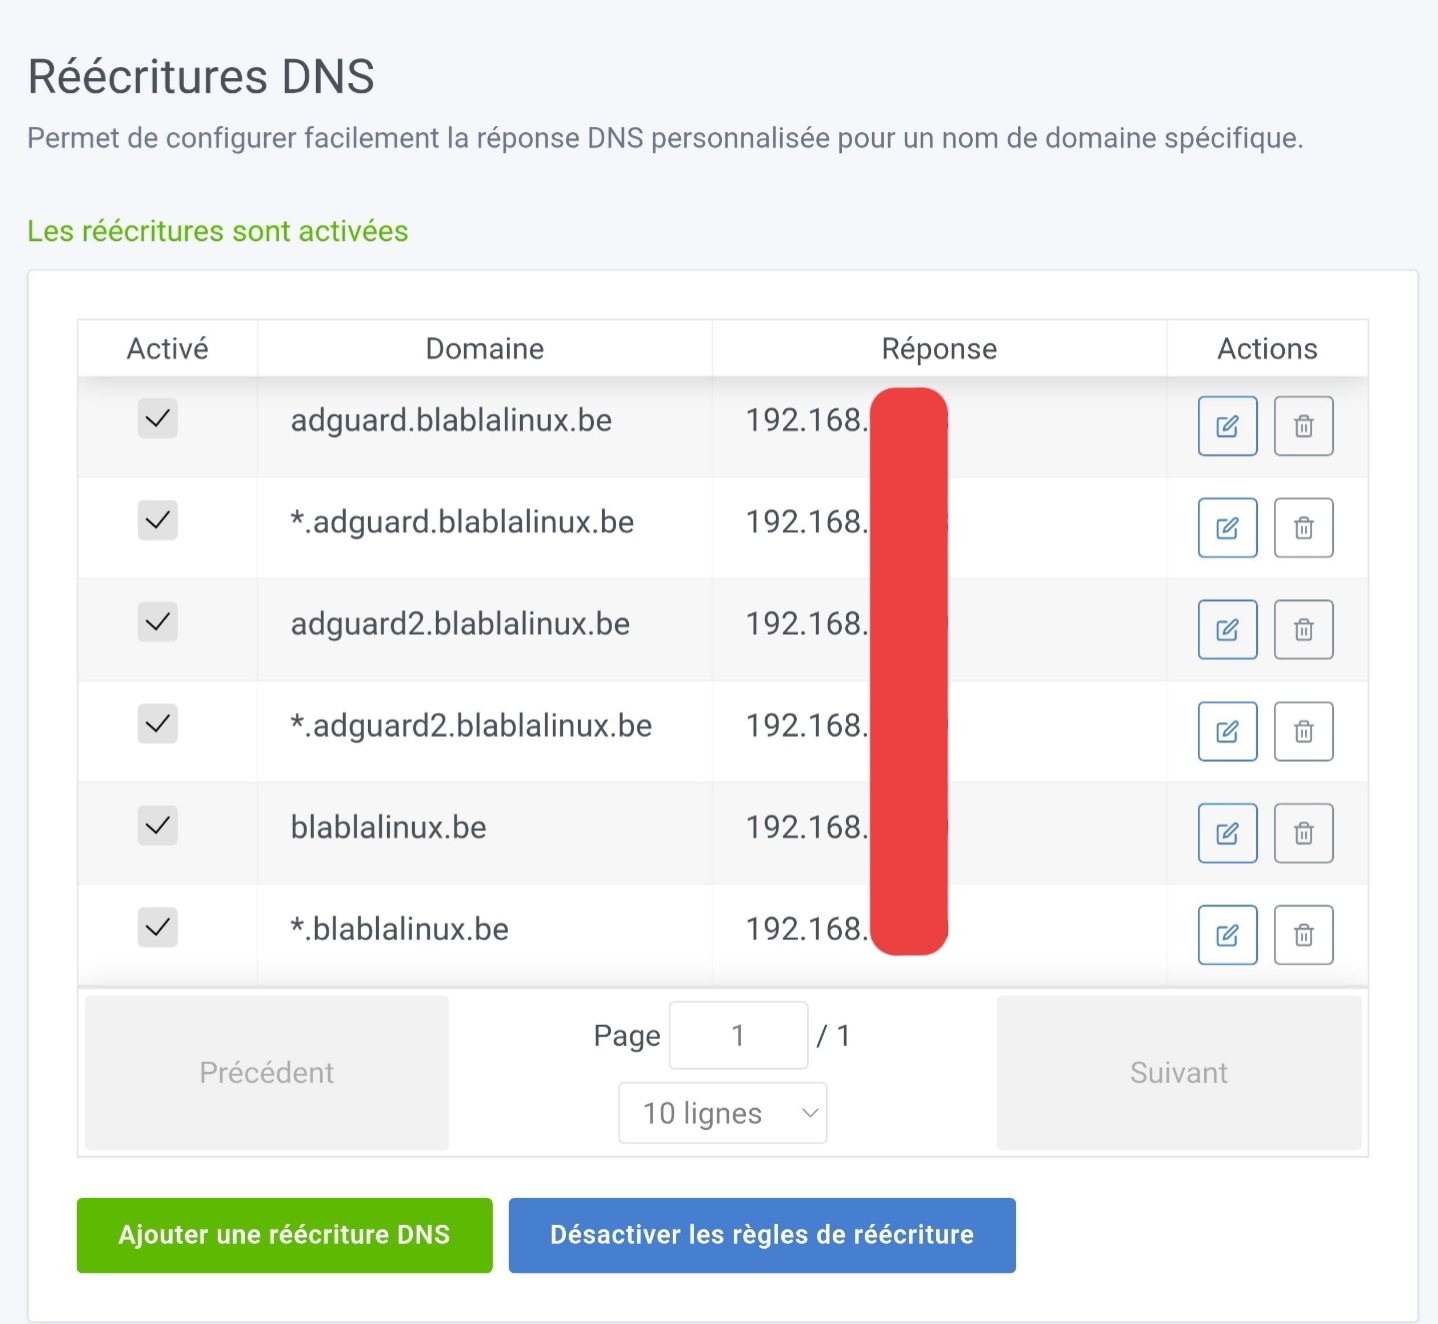The image size is (1438, 1324).
Task: Edit the blablalinux.be rewrite entry
Action: click(x=1227, y=834)
